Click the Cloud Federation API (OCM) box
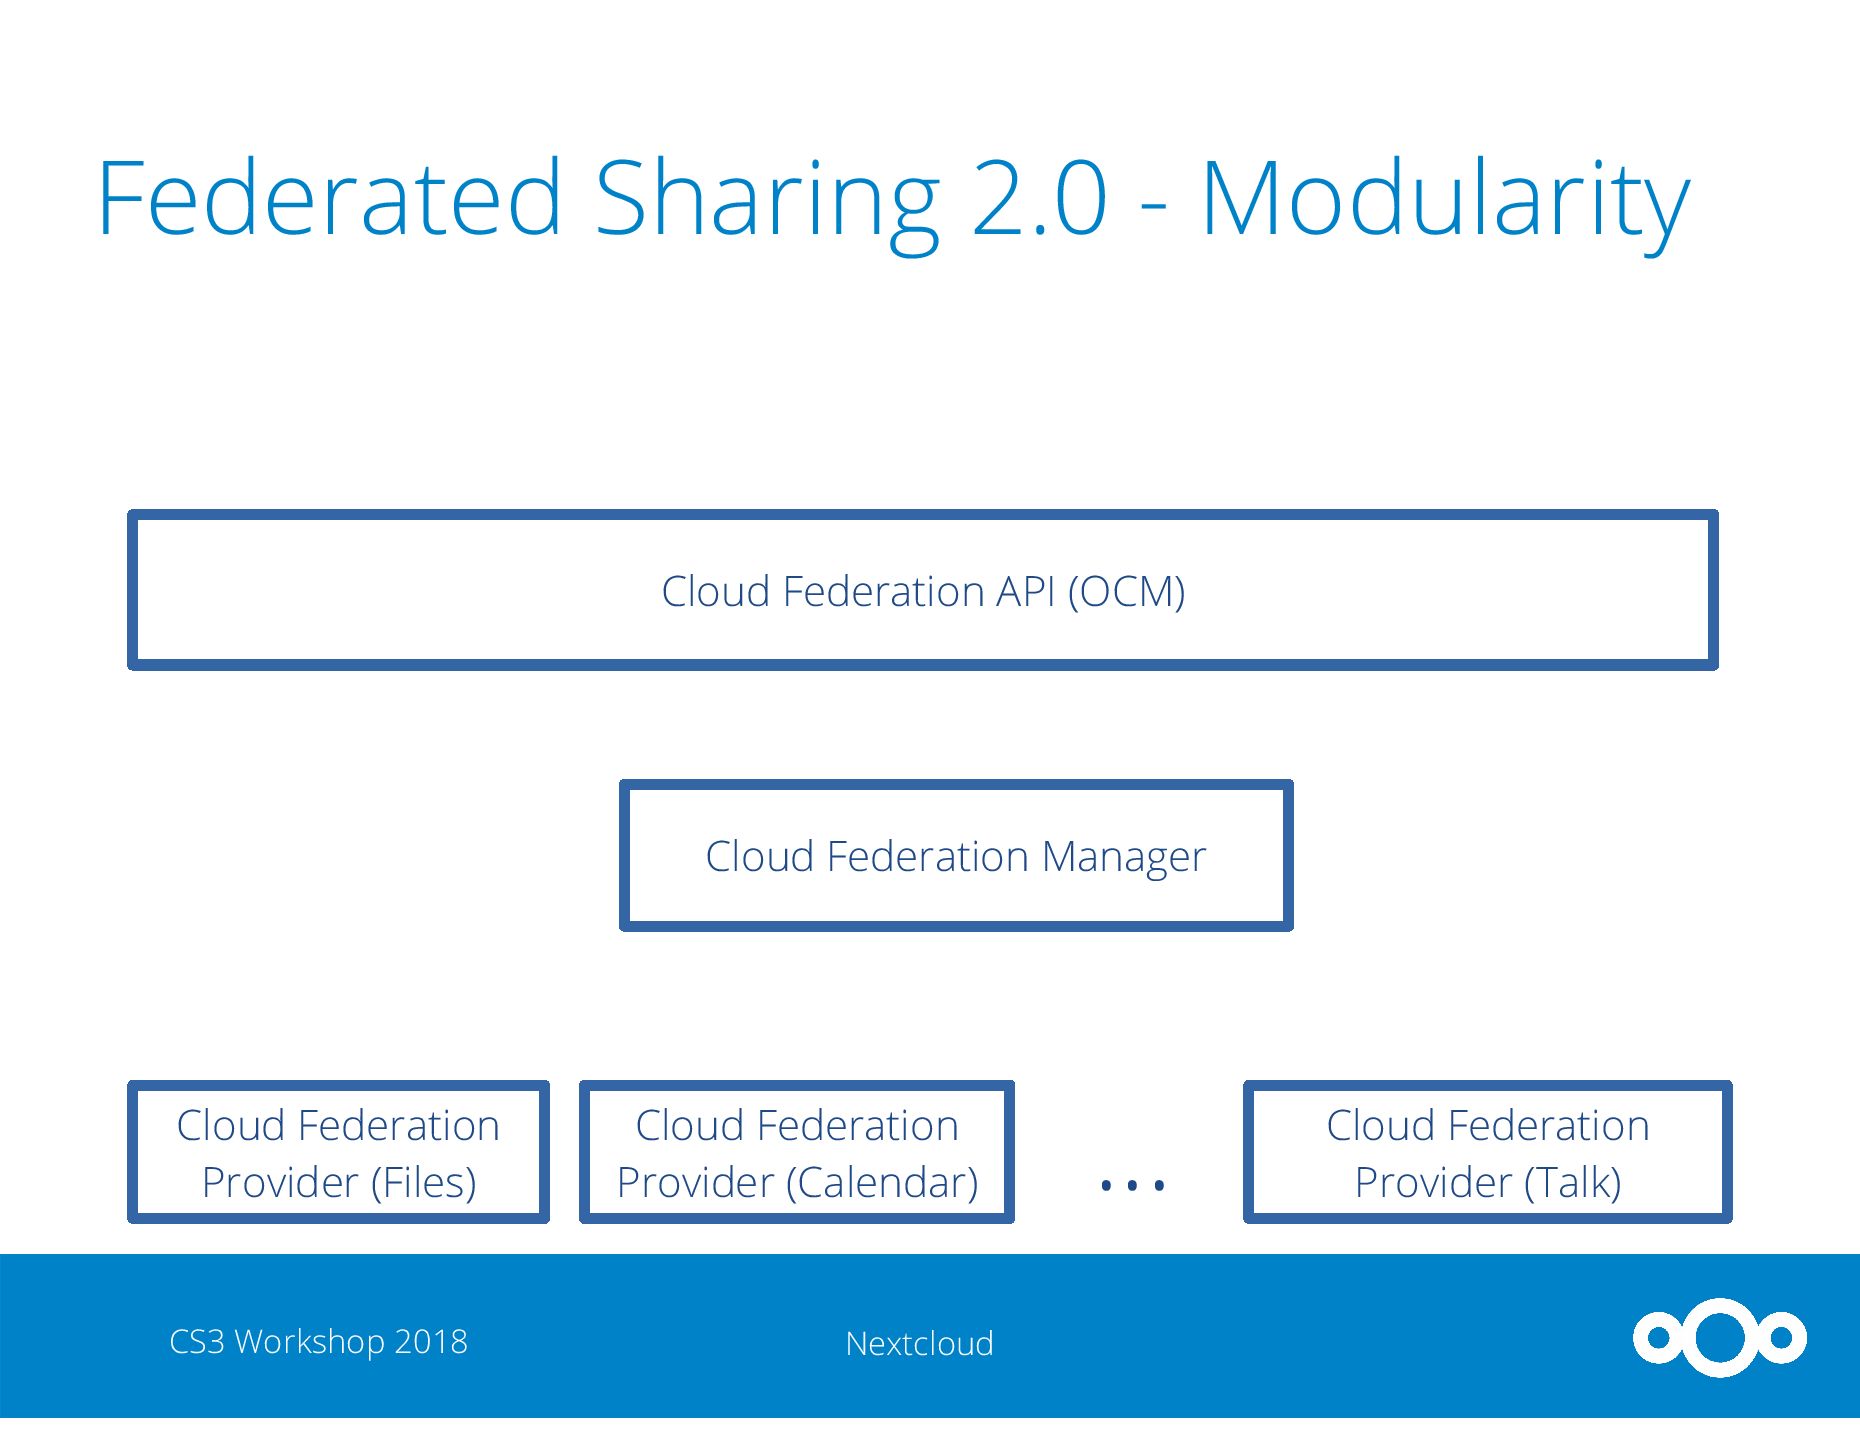The image size is (1860, 1440). point(923,590)
